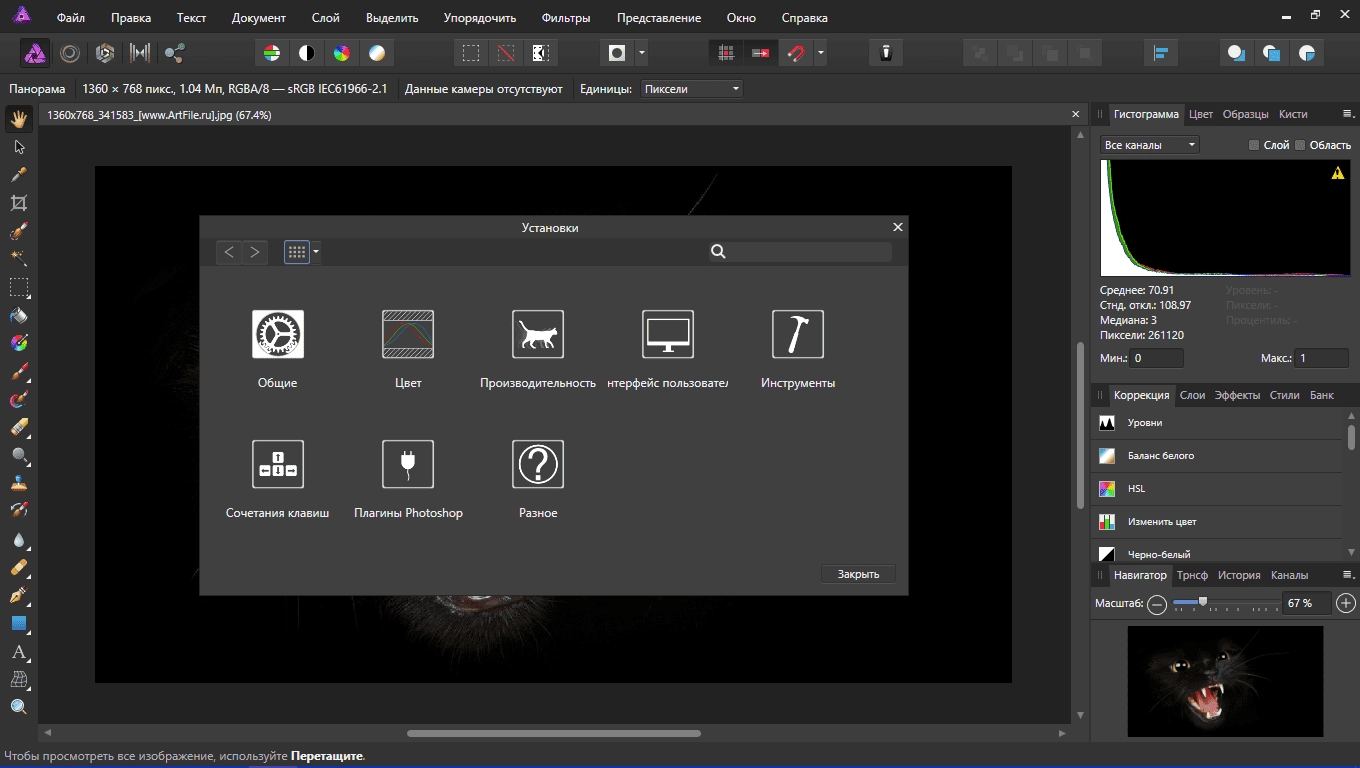Open Производительность settings with cat icon

tap(538, 348)
